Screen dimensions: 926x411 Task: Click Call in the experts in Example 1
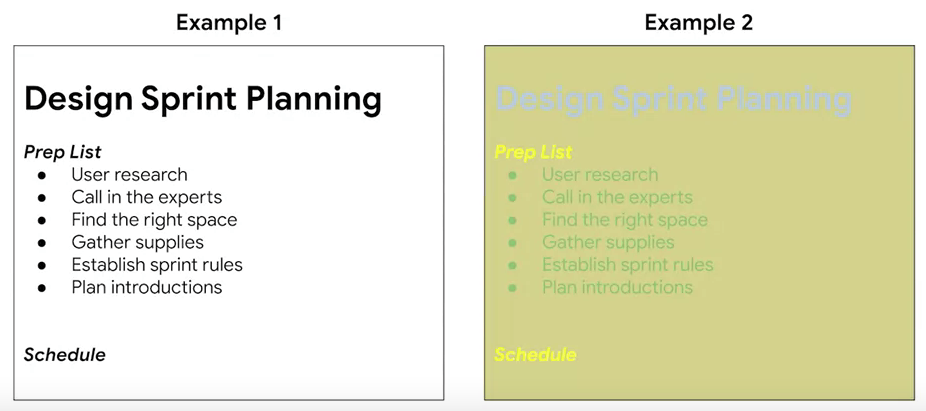point(147,197)
